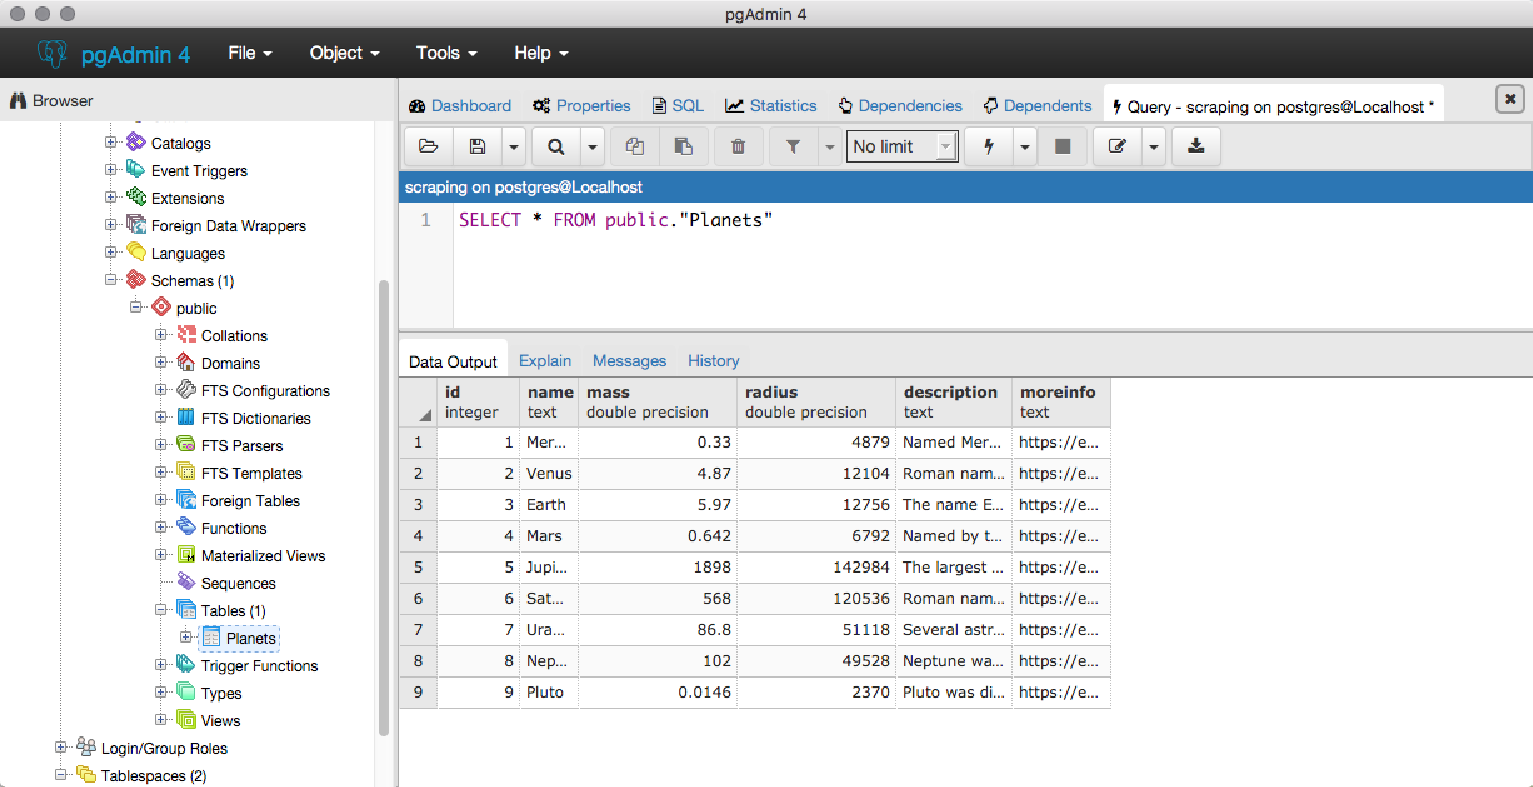
Task: Click the mass column header
Action: coord(658,402)
